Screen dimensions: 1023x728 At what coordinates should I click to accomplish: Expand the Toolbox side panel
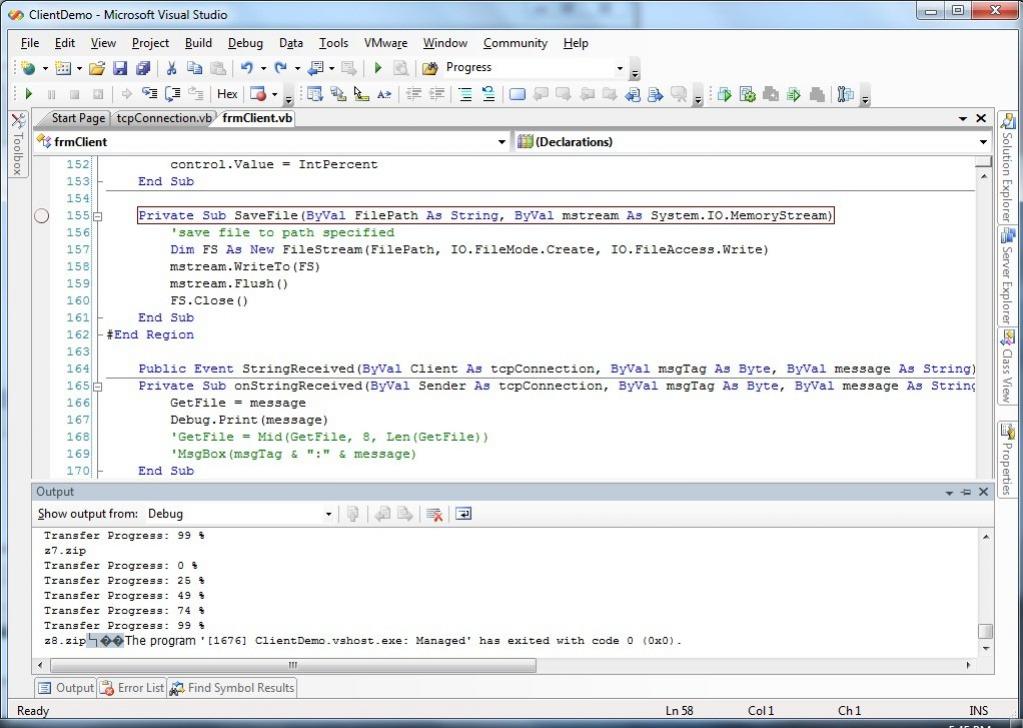[x=18, y=144]
